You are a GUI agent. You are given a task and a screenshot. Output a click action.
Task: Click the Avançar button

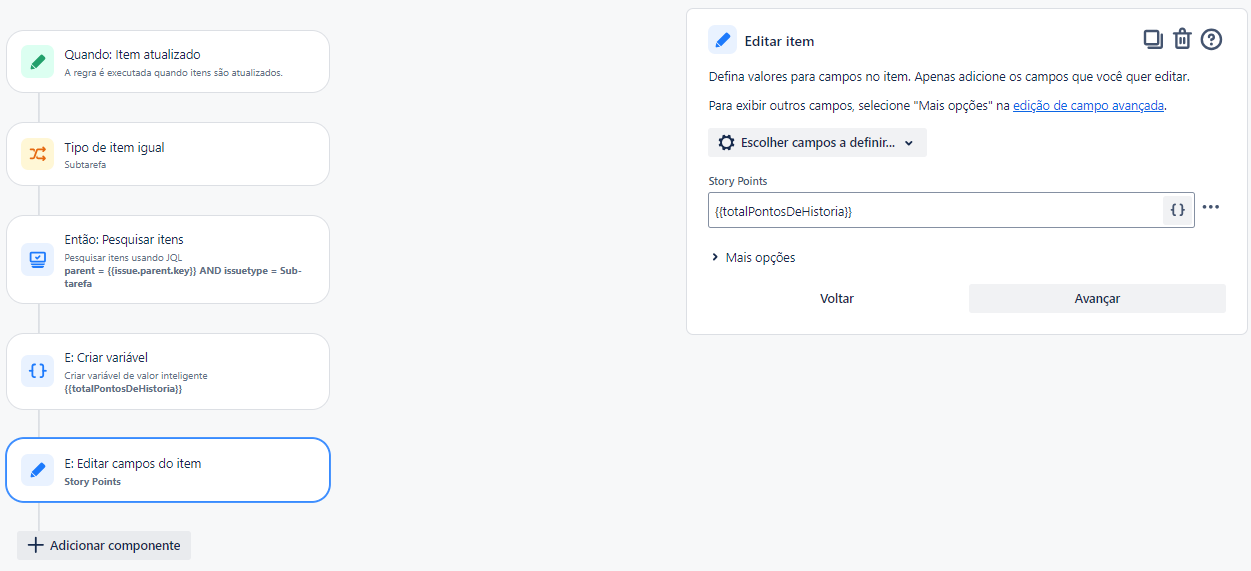pos(1097,298)
